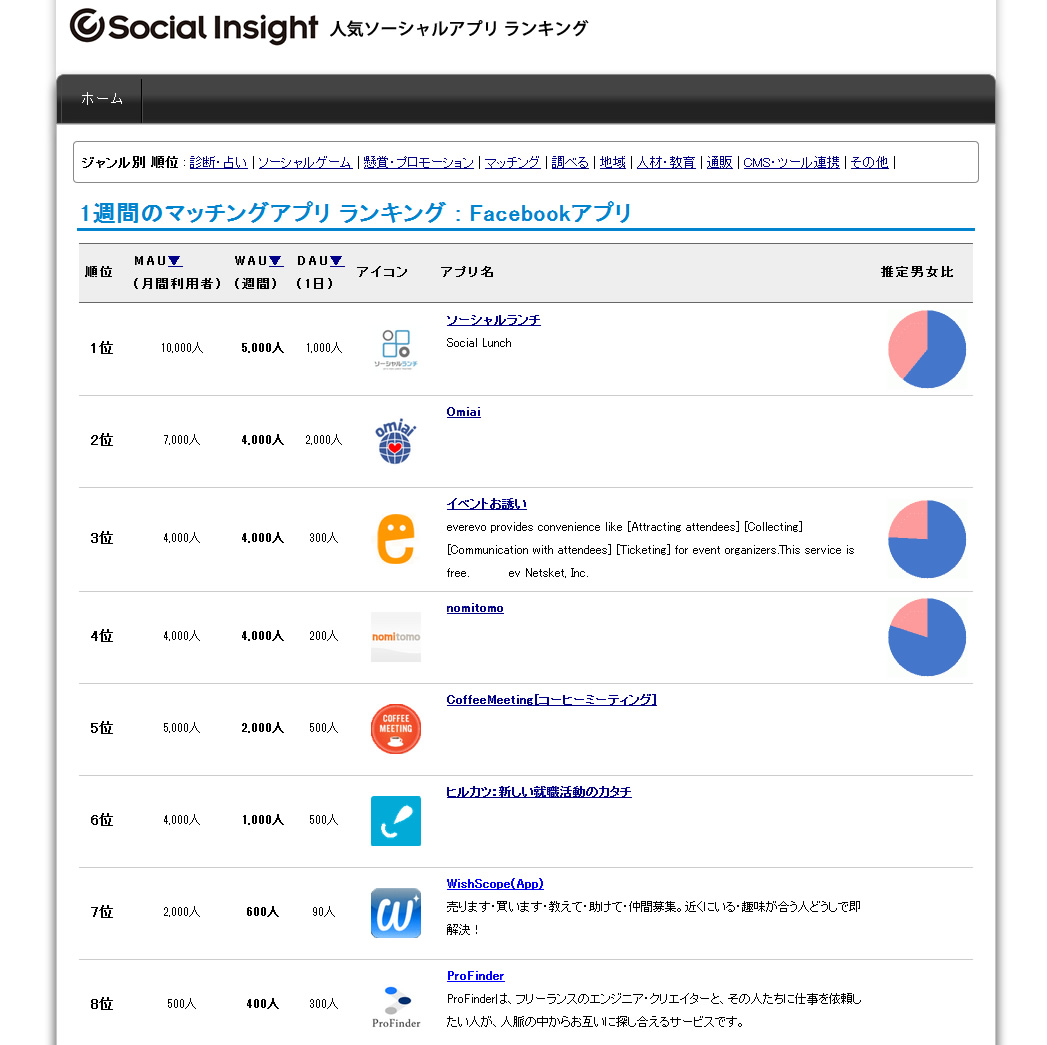Click the gender ratio pie for nomitomo
This screenshot has height=1045, width=1047.
pos(927,637)
